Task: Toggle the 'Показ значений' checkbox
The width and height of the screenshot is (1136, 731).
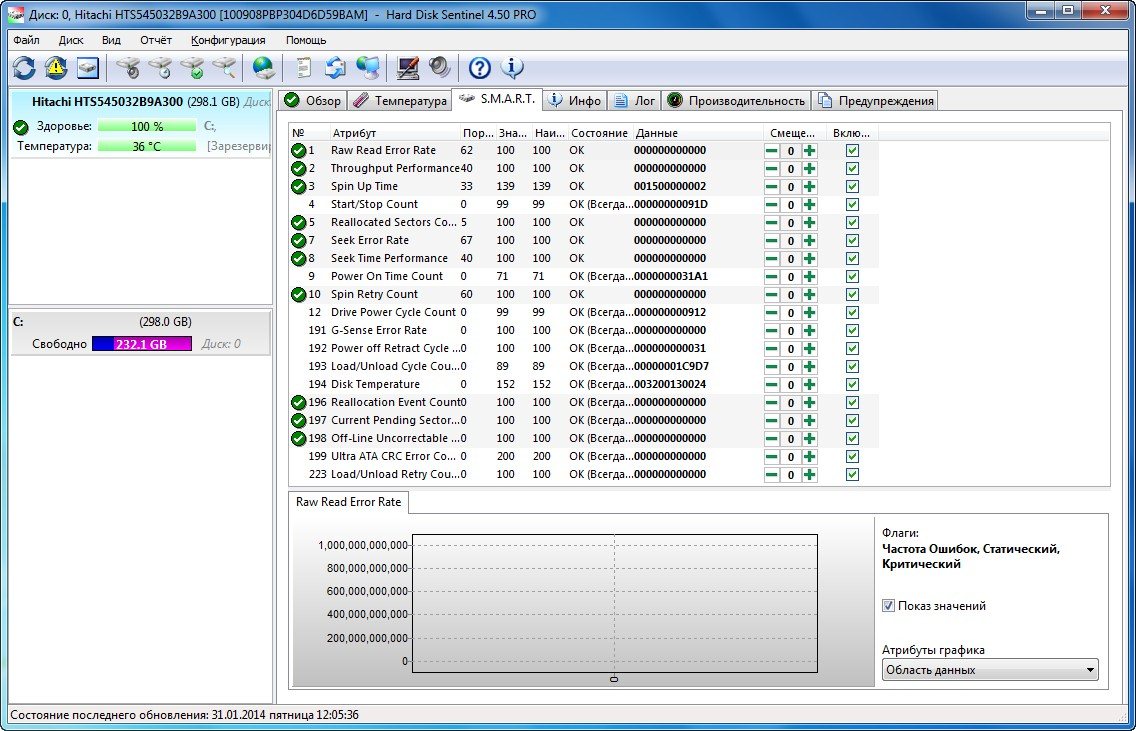Action: pyautogui.click(x=888, y=606)
